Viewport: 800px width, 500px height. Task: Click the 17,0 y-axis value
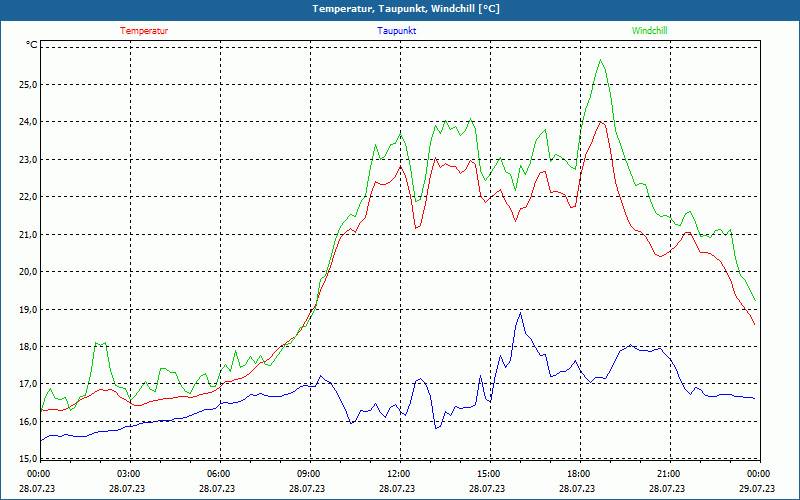pyautogui.click(x=28, y=384)
